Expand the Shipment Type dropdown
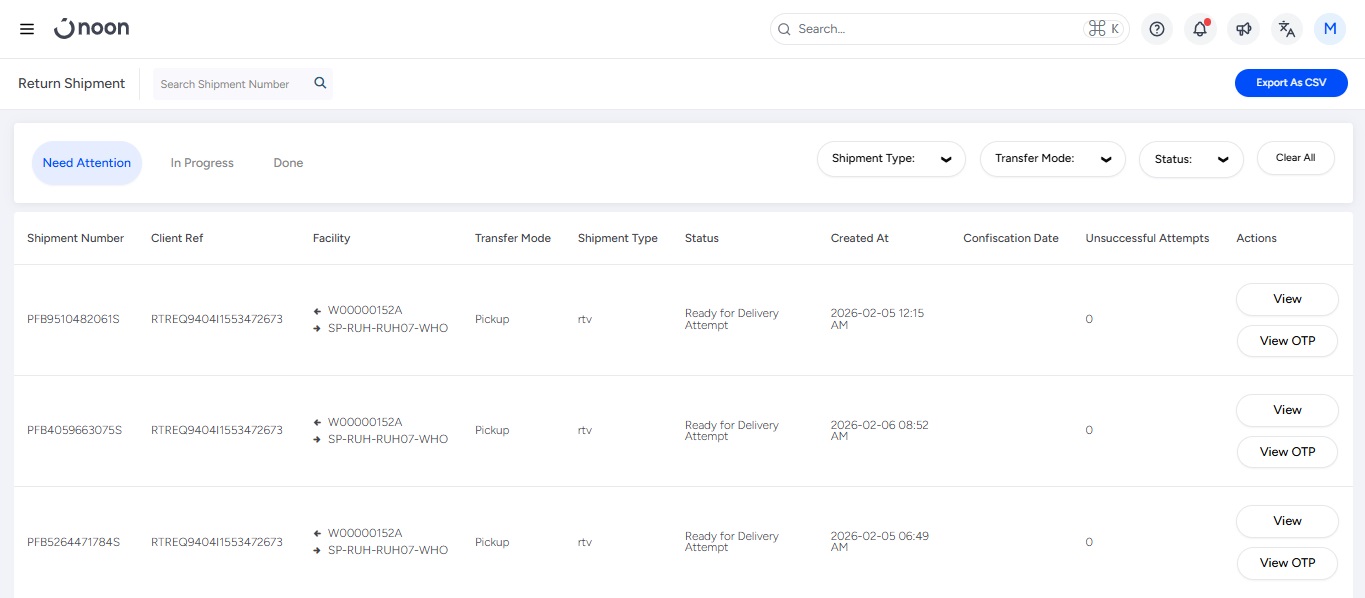 tap(891, 159)
